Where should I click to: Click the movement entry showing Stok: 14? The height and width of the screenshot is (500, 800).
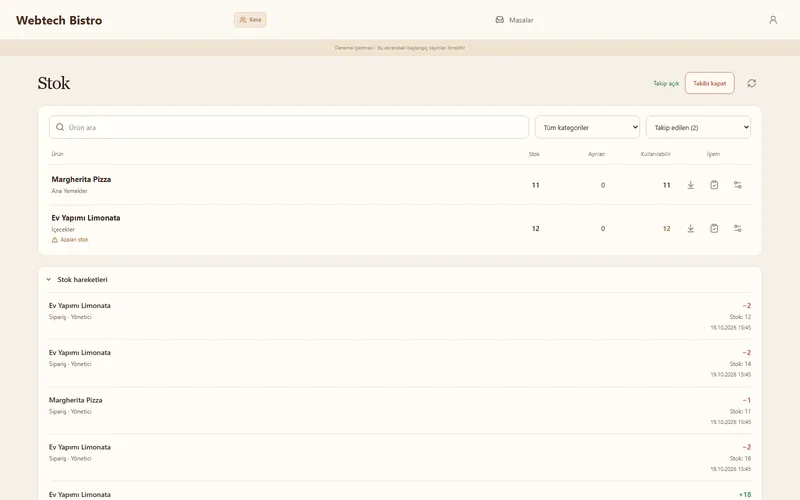pos(400,363)
